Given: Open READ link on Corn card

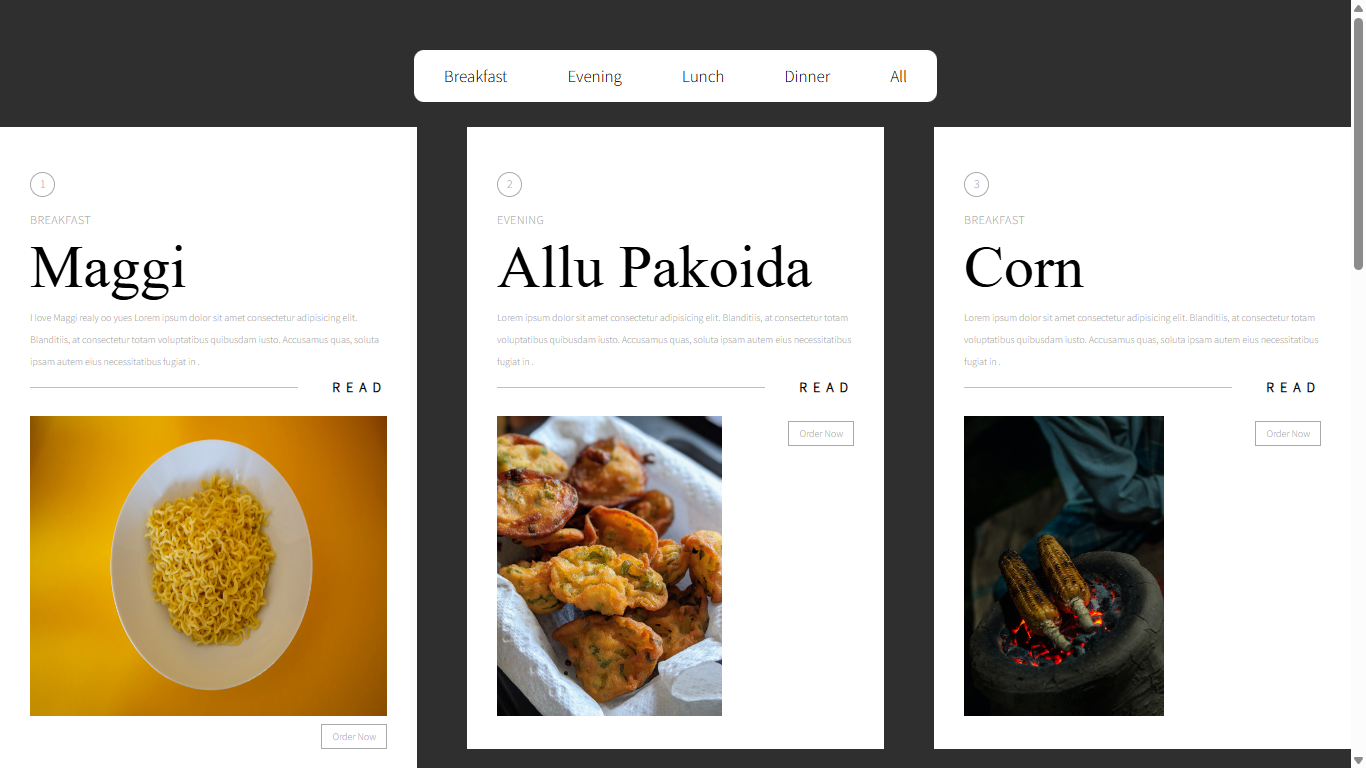Looking at the screenshot, I should coord(1292,387).
